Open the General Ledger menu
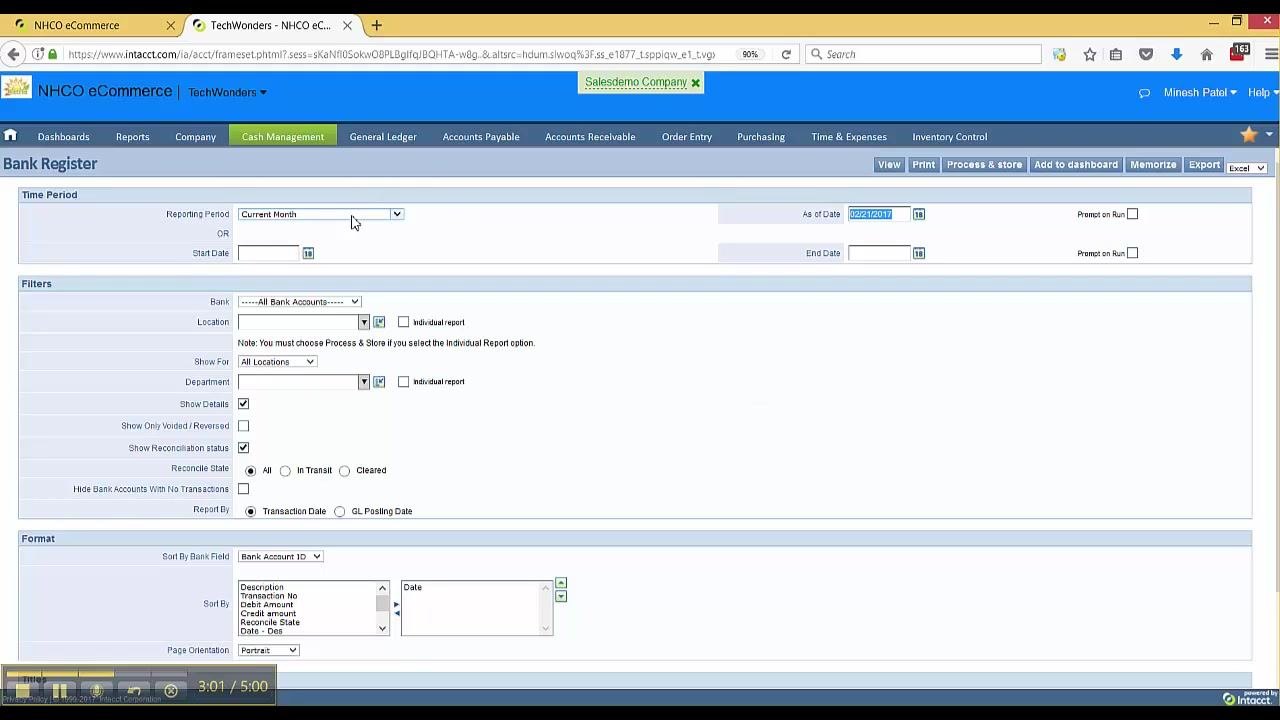The height and width of the screenshot is (720, 1280). click(x=383, y=136)
